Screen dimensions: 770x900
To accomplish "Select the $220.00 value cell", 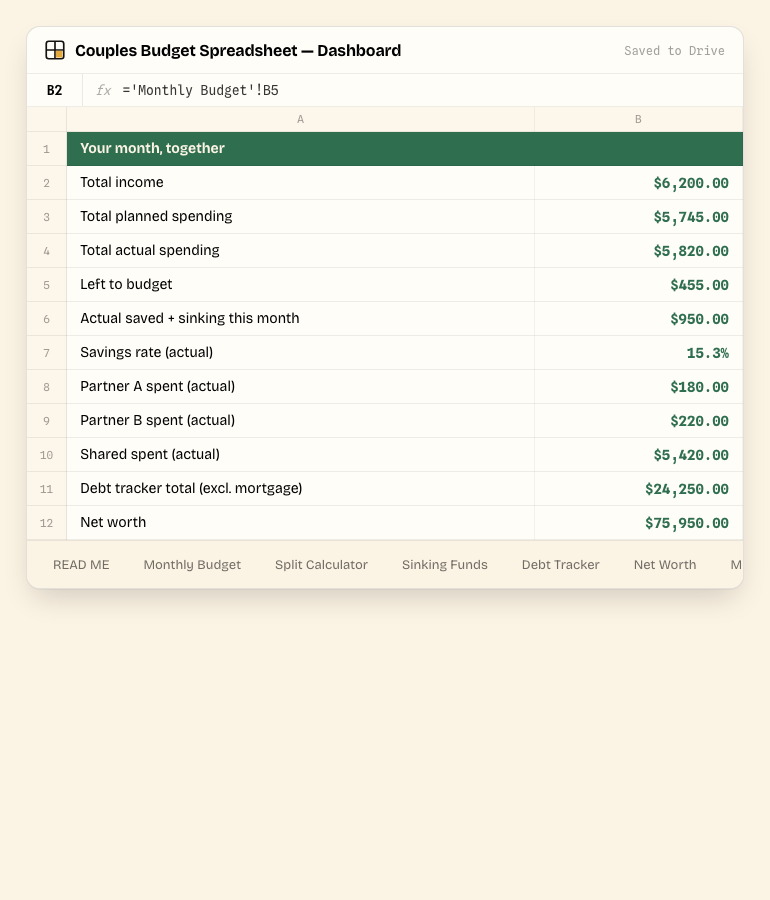I will (639, 421).
